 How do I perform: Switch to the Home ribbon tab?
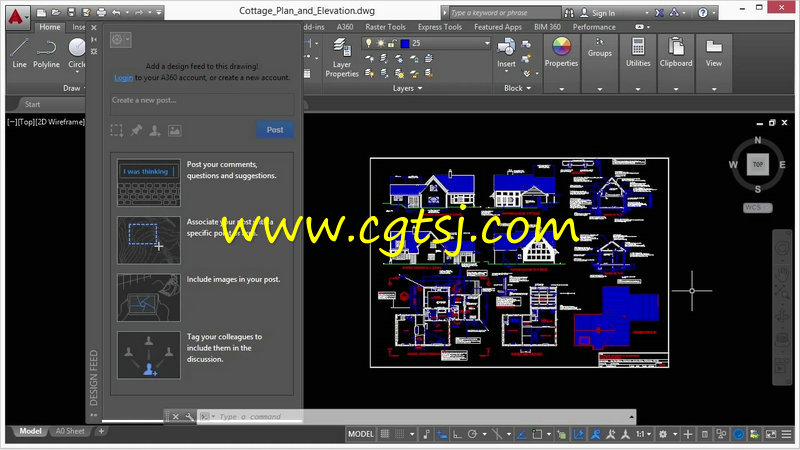pyautogui.click(x=49, y=27)
